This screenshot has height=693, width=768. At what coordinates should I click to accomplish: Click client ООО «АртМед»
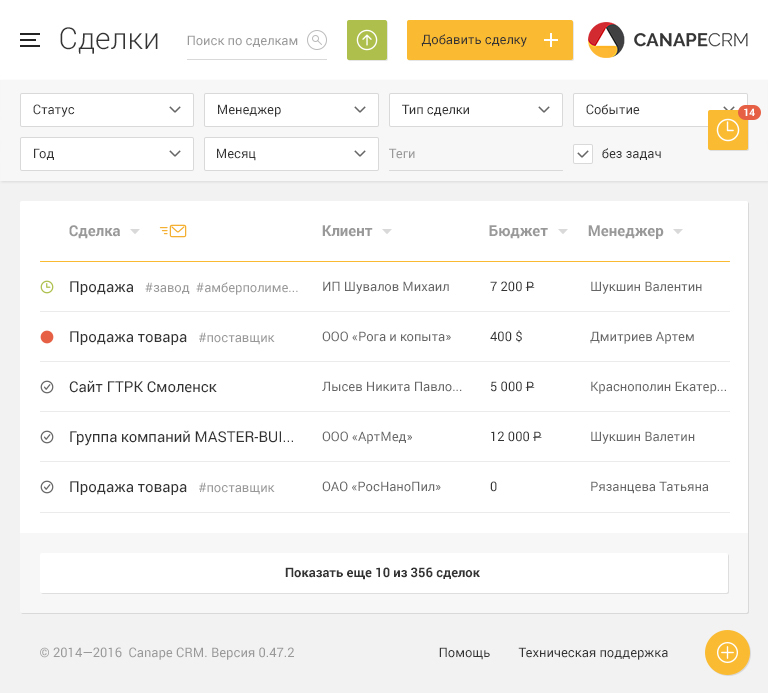367,436
